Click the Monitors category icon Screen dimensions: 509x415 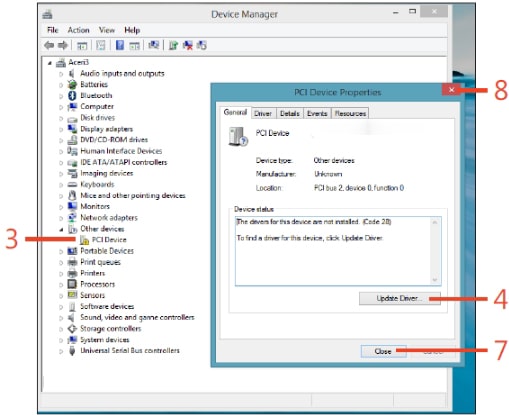coord(72,206)
